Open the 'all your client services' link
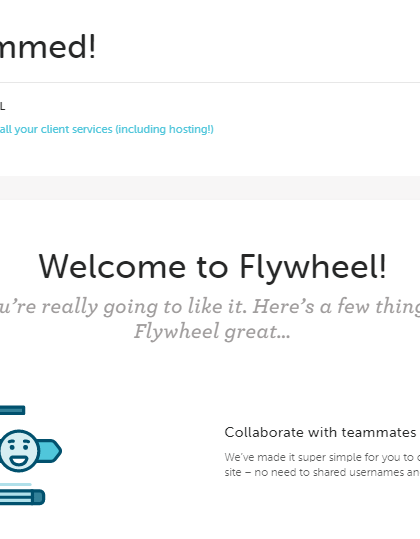 point(107,129)
